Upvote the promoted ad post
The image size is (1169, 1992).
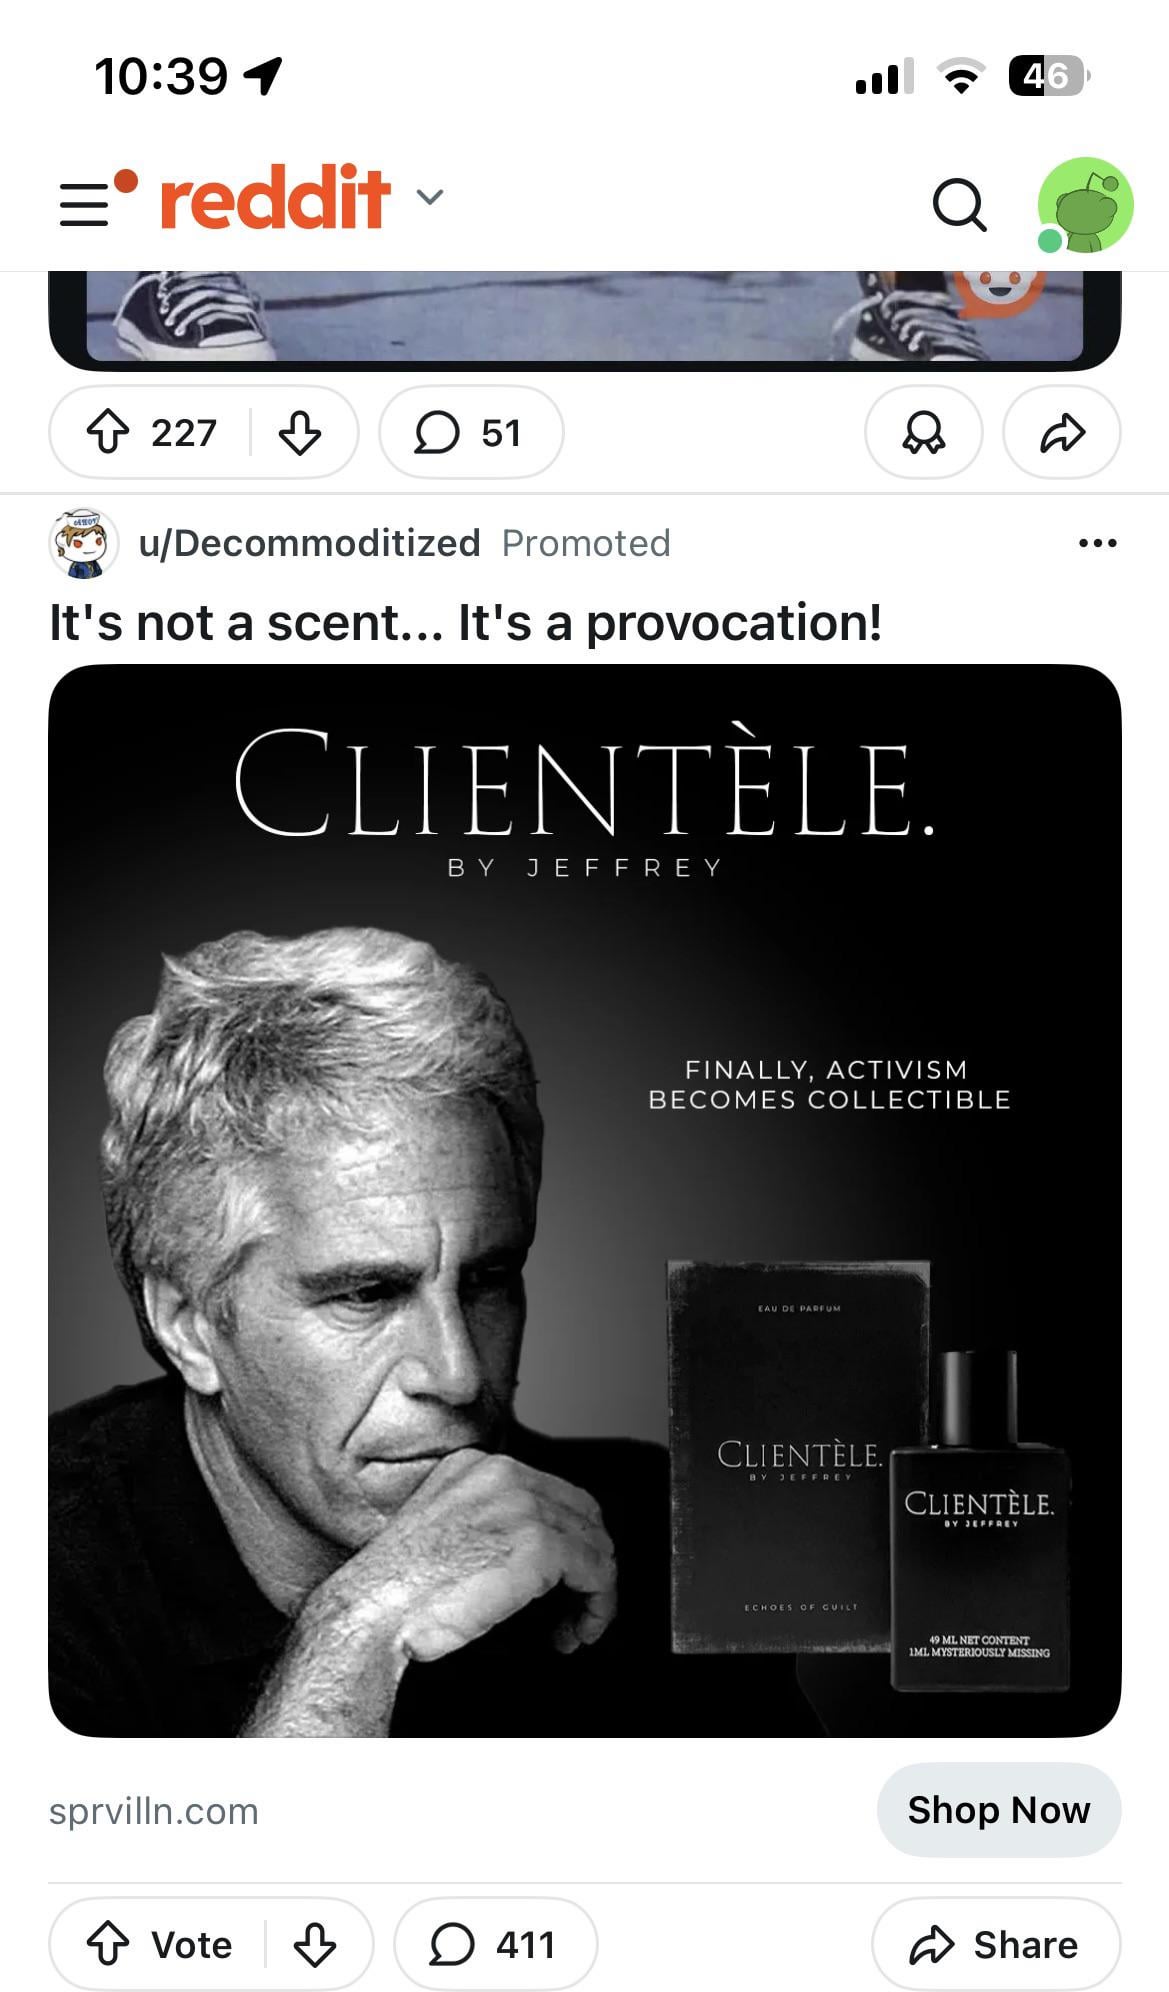click(x=109, y=1945)
